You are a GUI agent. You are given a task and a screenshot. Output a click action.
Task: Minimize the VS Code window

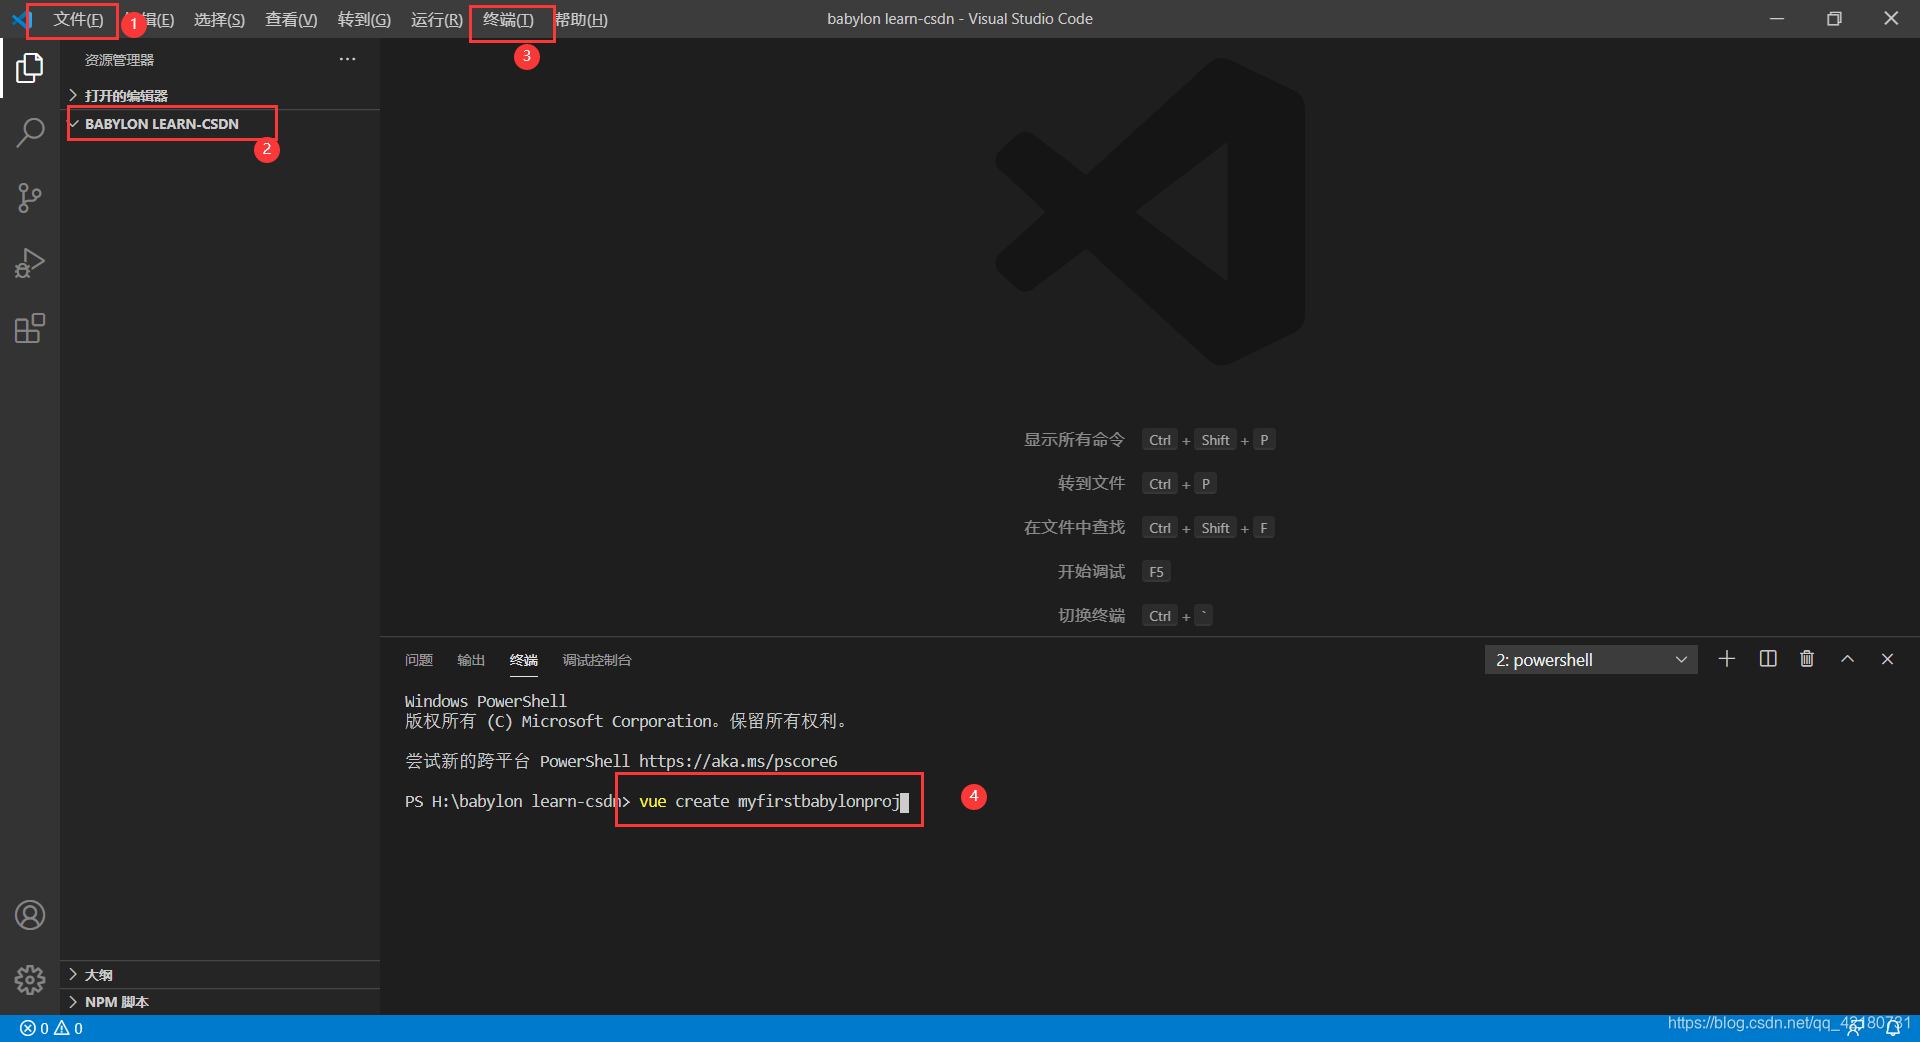coord(1777,19)
